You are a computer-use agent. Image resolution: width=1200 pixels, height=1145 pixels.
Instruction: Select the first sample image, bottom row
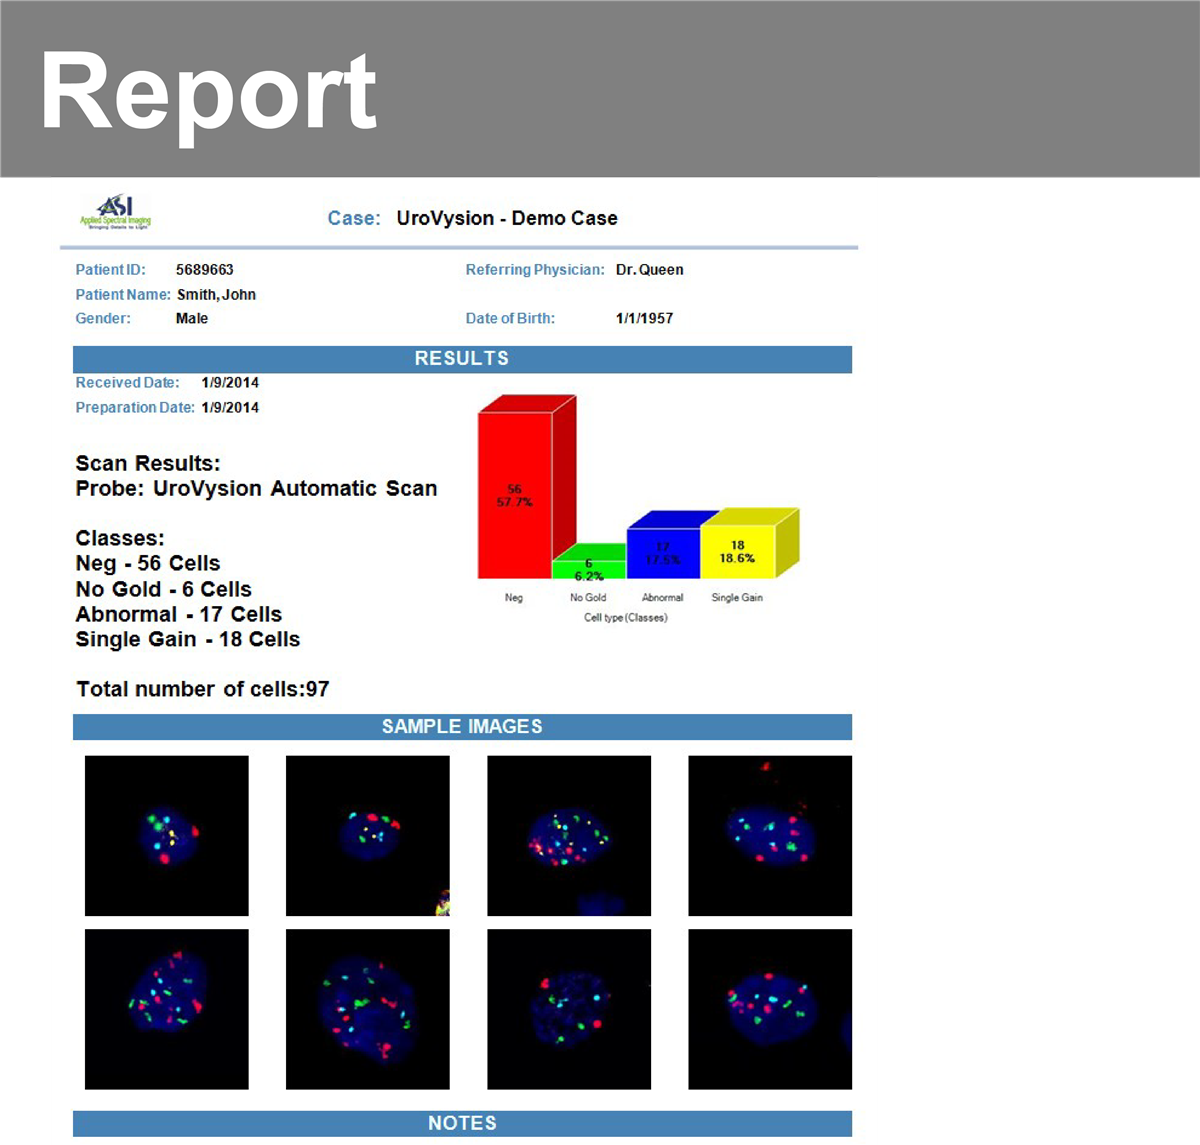[x=167, y=1009]
